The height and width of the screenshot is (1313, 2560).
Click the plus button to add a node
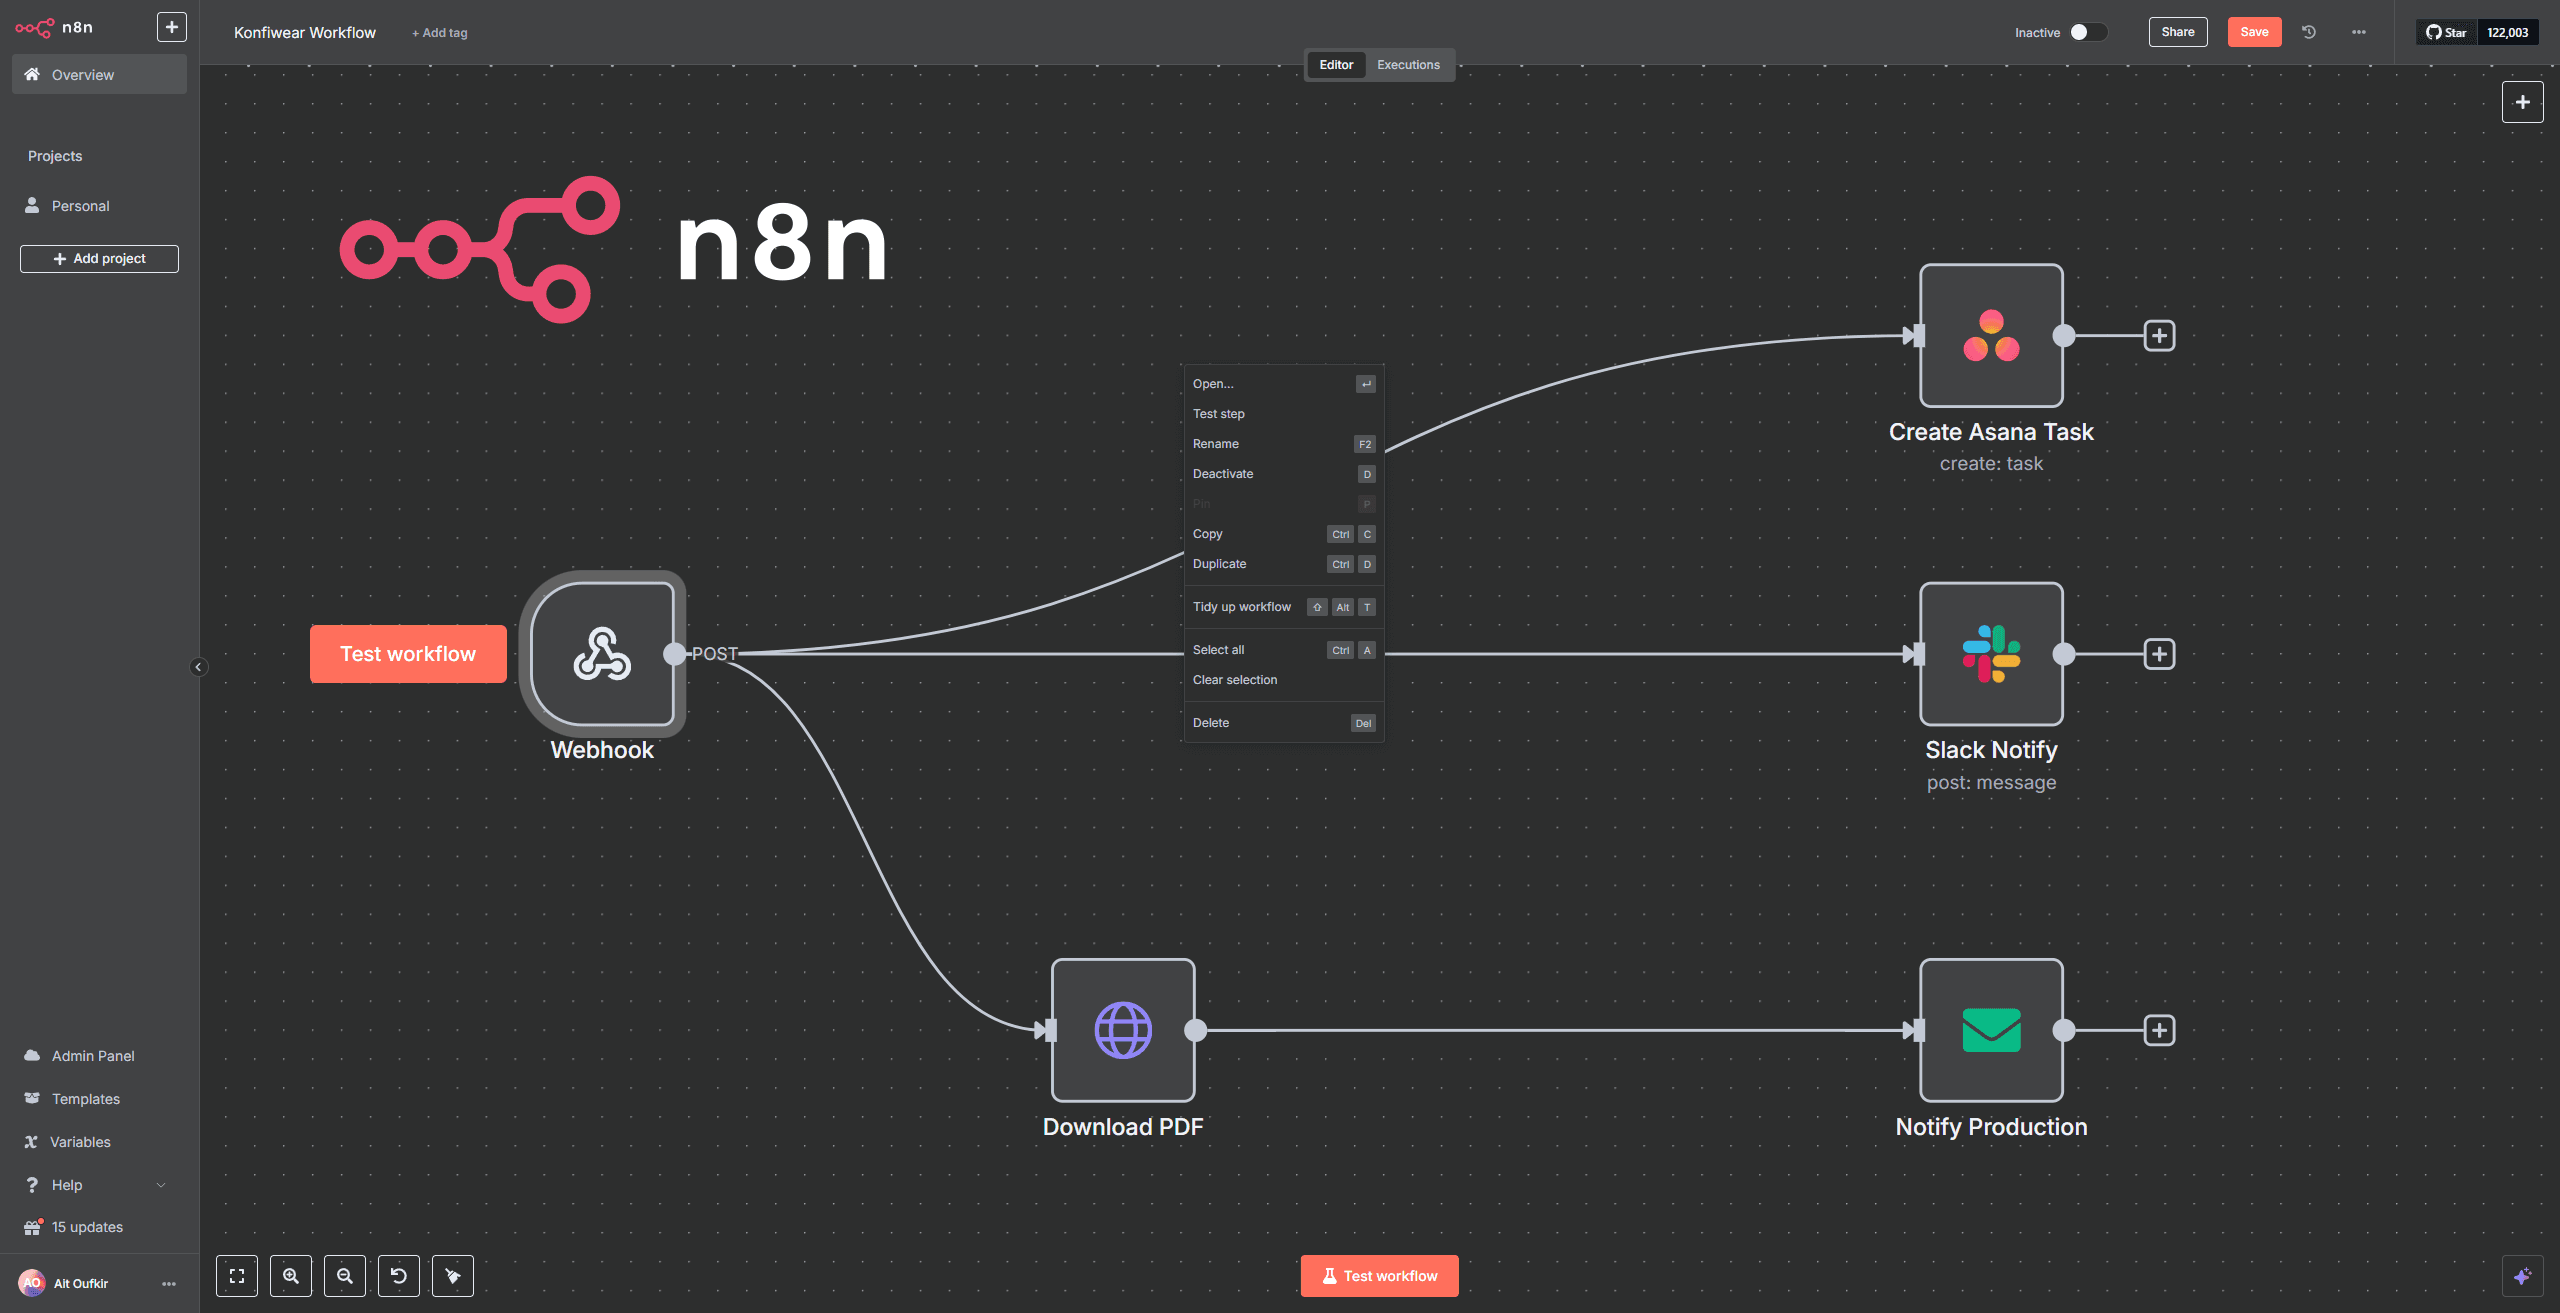point(2523,101)
